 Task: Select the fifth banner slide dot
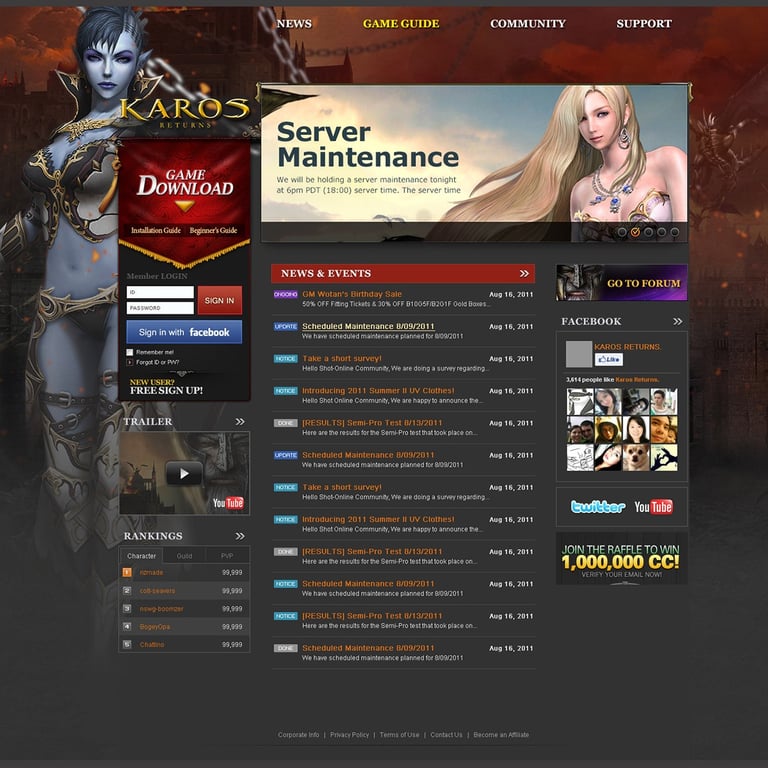675,232
